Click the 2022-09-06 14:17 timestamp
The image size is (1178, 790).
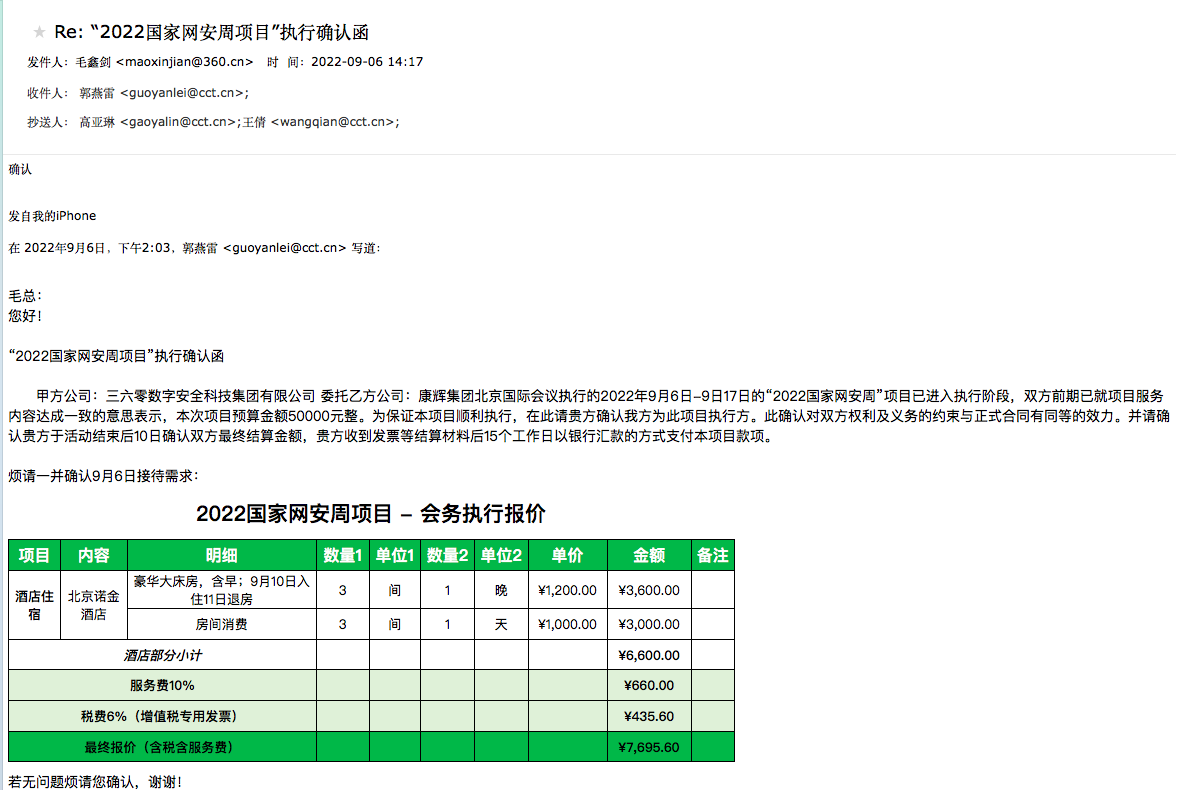pos(367,62)
